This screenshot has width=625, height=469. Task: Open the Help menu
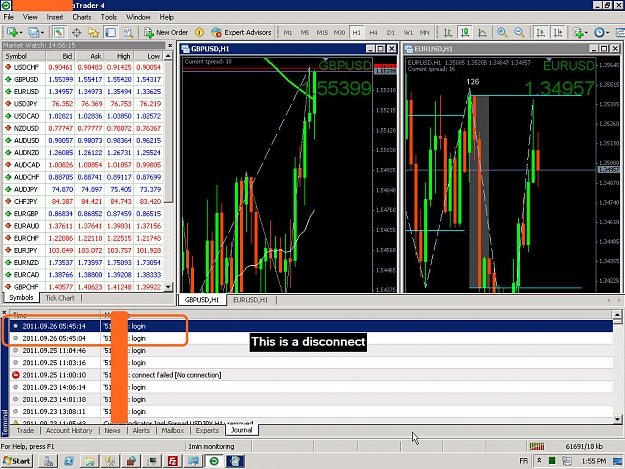click(x=167, y=17)
